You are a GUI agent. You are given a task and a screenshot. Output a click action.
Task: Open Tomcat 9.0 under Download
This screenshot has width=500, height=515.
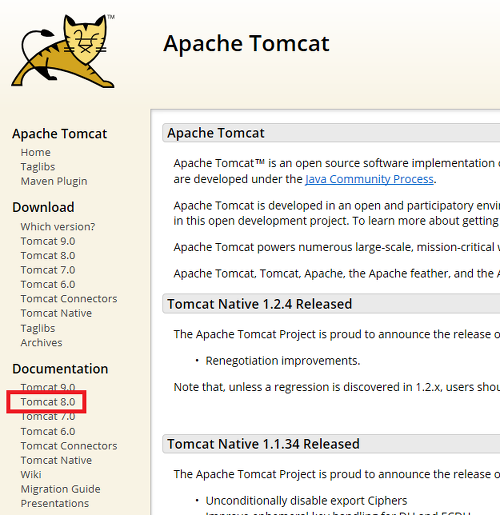[x=48, y=241]
